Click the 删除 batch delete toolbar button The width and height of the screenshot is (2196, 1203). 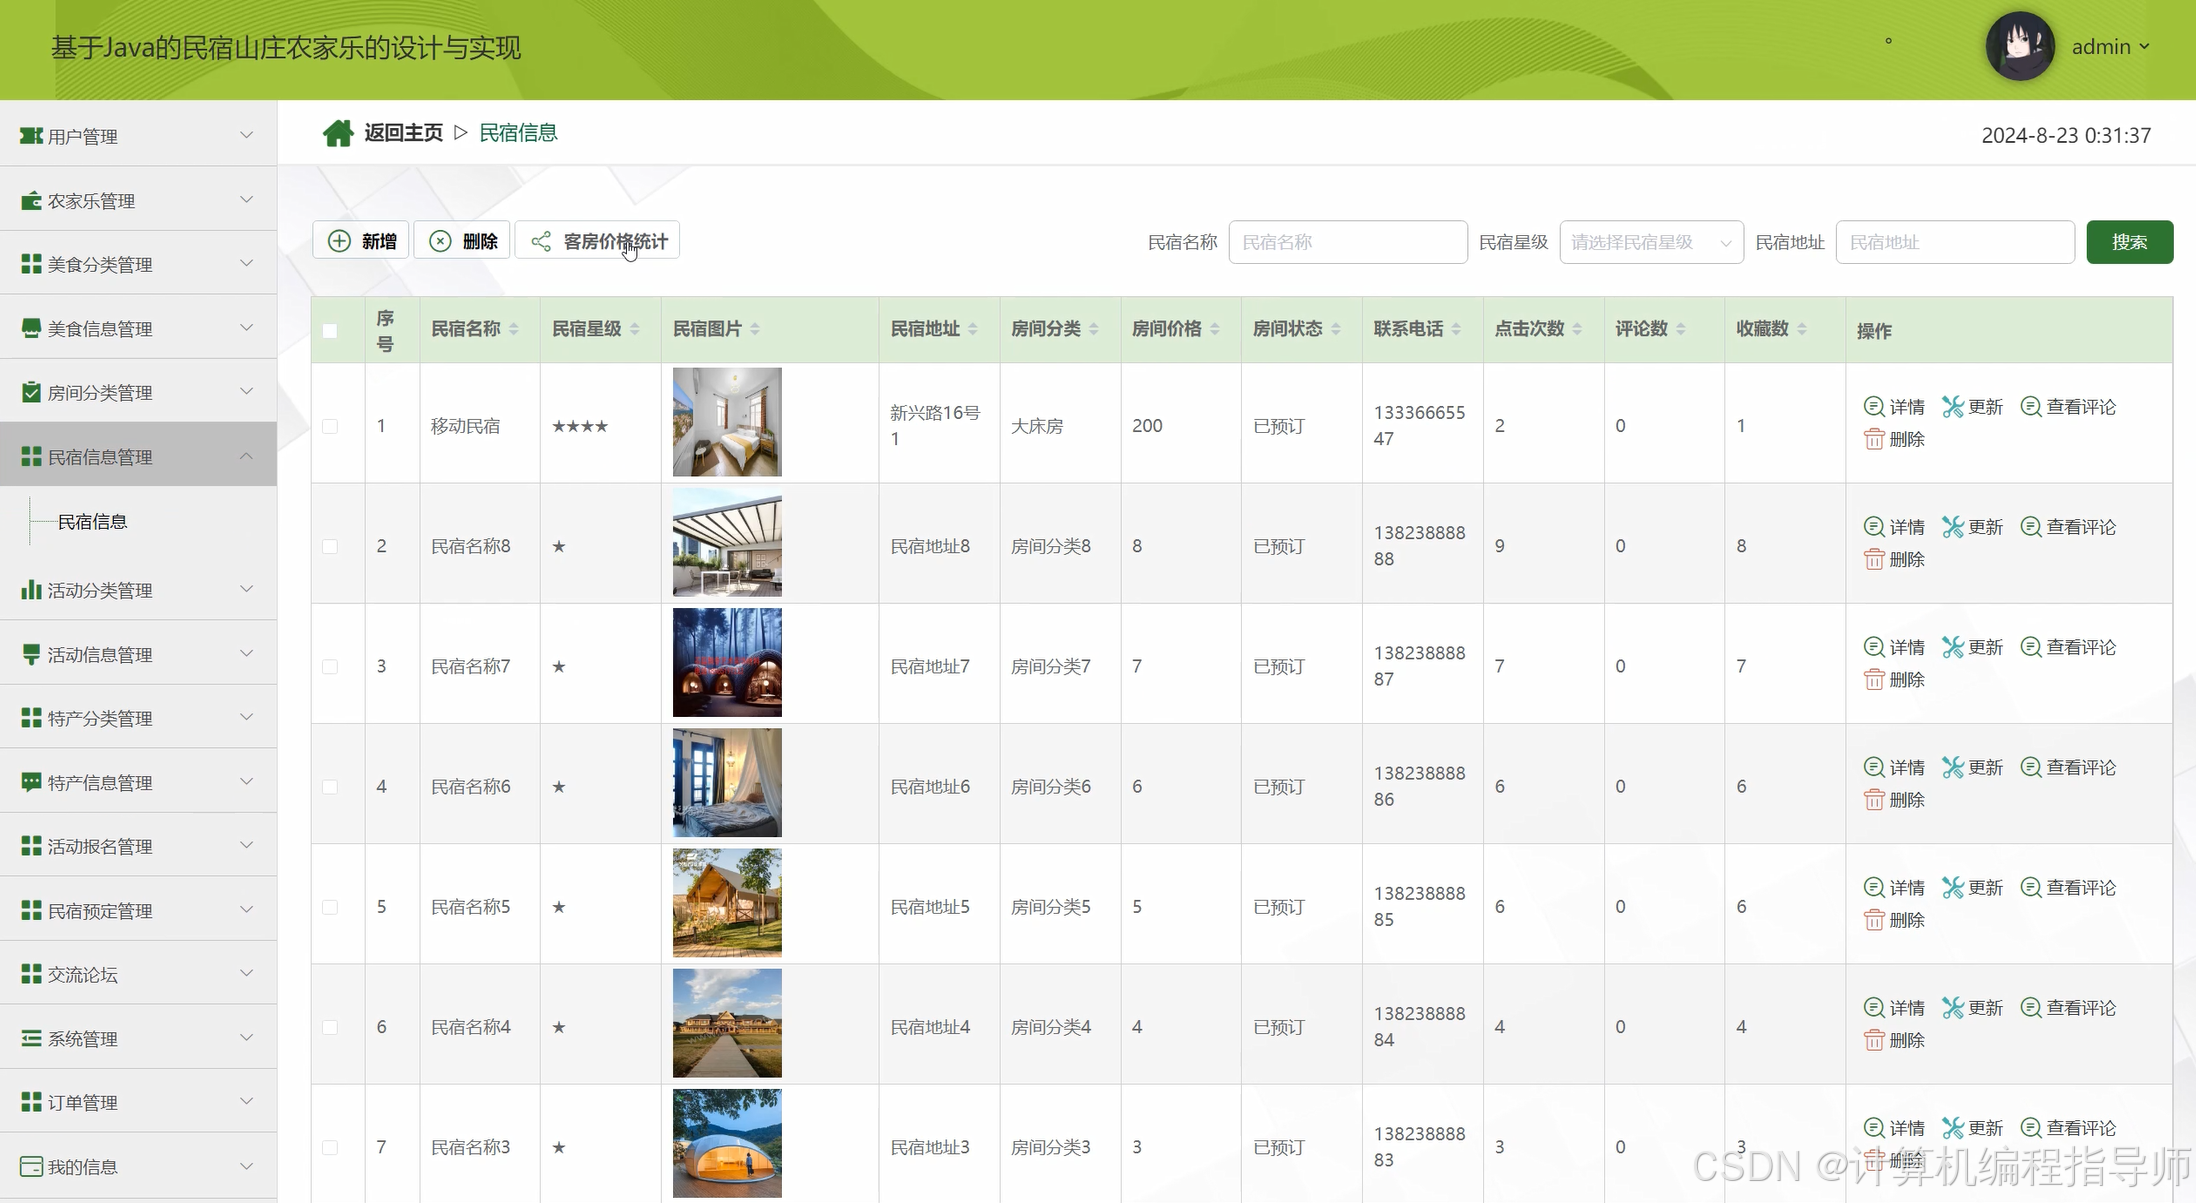coord(463,241)
